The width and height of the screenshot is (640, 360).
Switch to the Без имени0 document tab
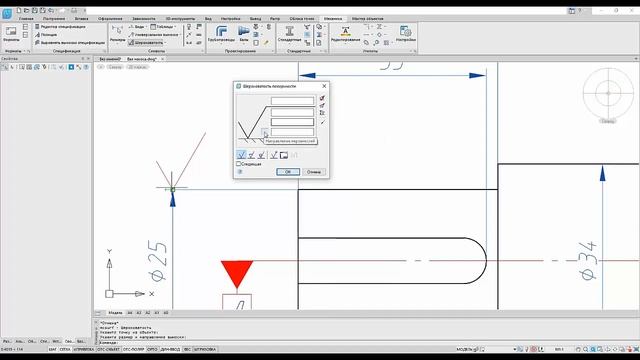pyautogui.click(x=110, y=59)
